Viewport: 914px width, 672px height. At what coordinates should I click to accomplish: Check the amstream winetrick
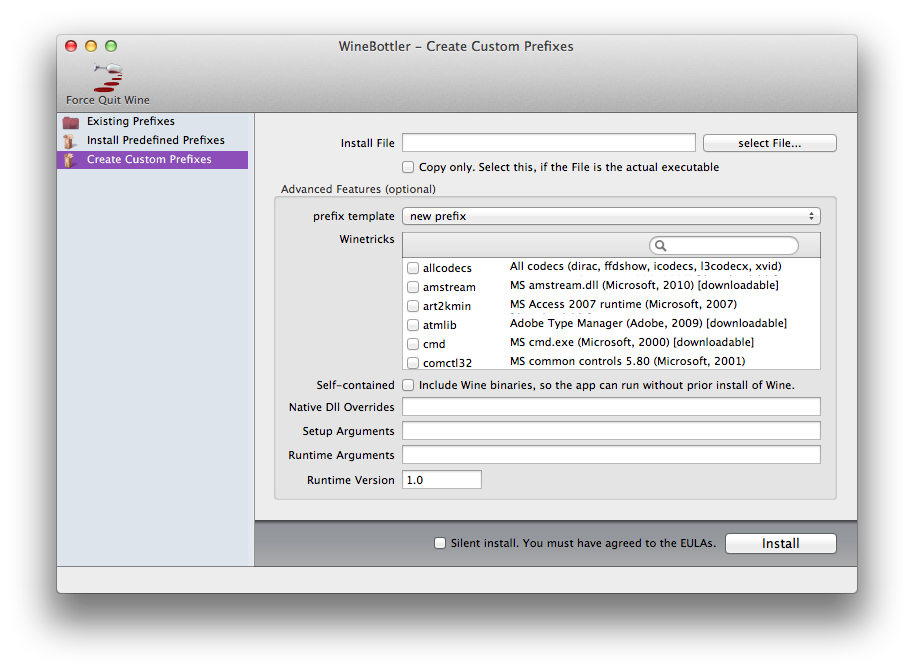[413, 287]
